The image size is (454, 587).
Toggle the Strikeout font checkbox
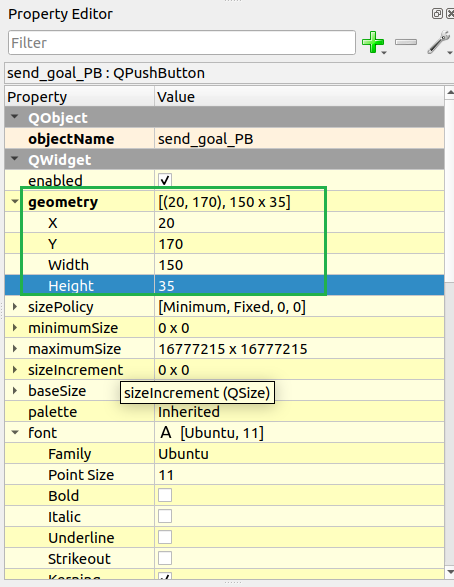coord(165,558)
